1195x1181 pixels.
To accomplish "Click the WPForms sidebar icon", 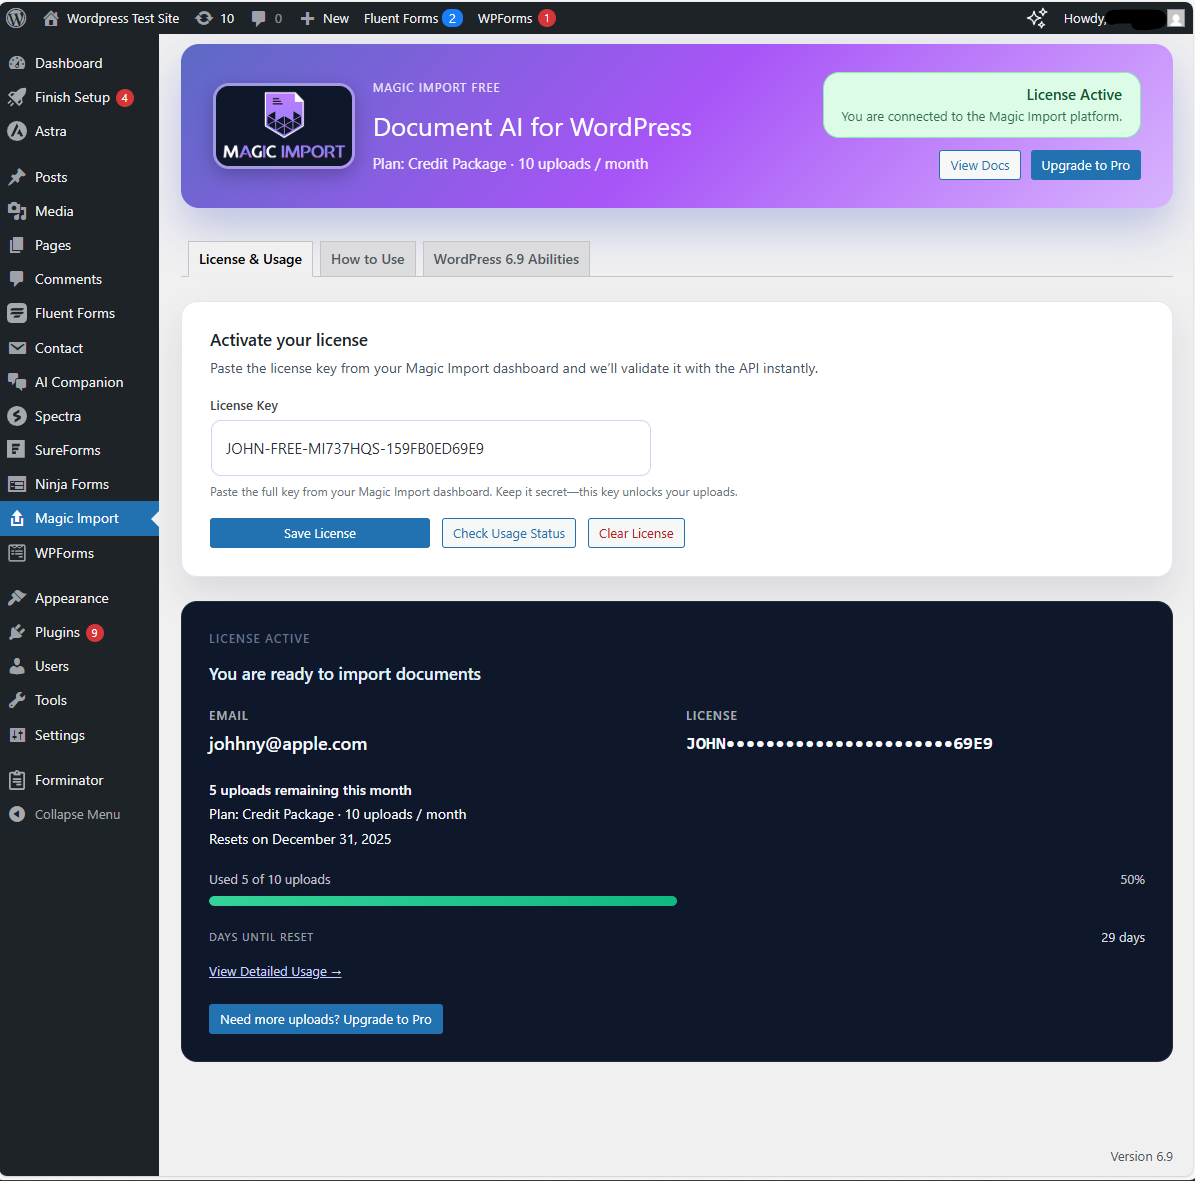I will point(17,553).
